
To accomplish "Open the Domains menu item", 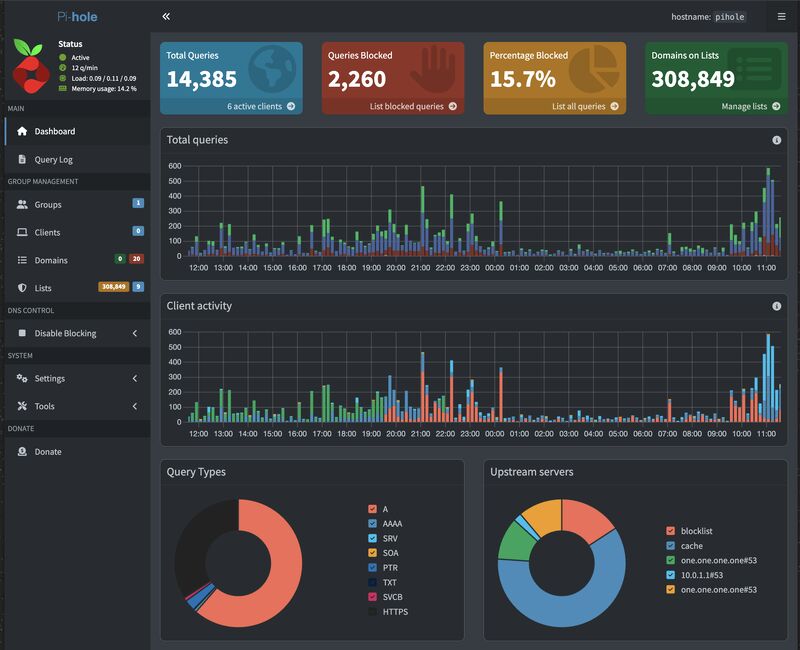I will point(78,260).
